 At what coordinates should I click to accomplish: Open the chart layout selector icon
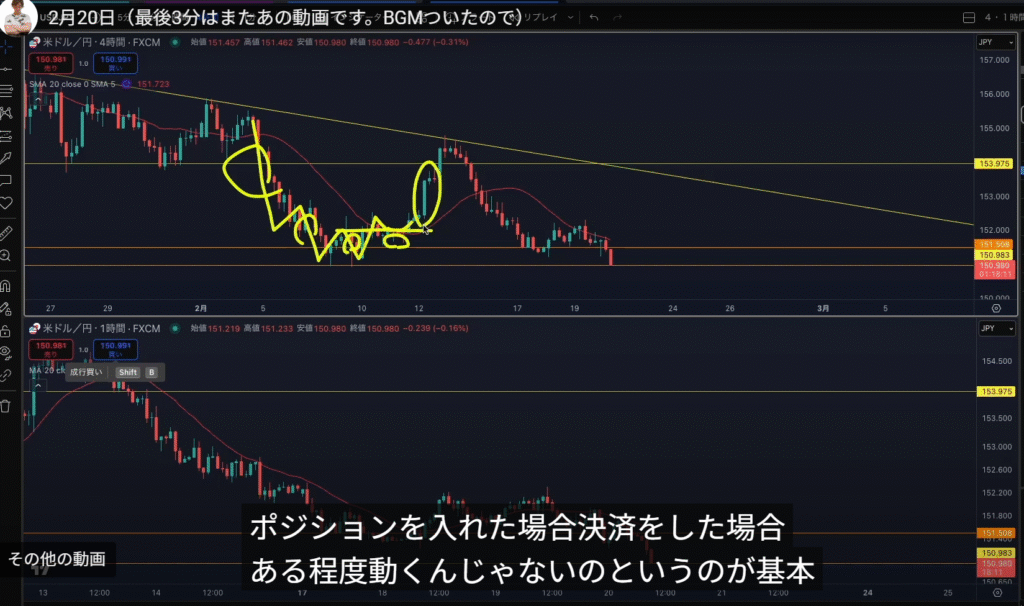[969, 18]
